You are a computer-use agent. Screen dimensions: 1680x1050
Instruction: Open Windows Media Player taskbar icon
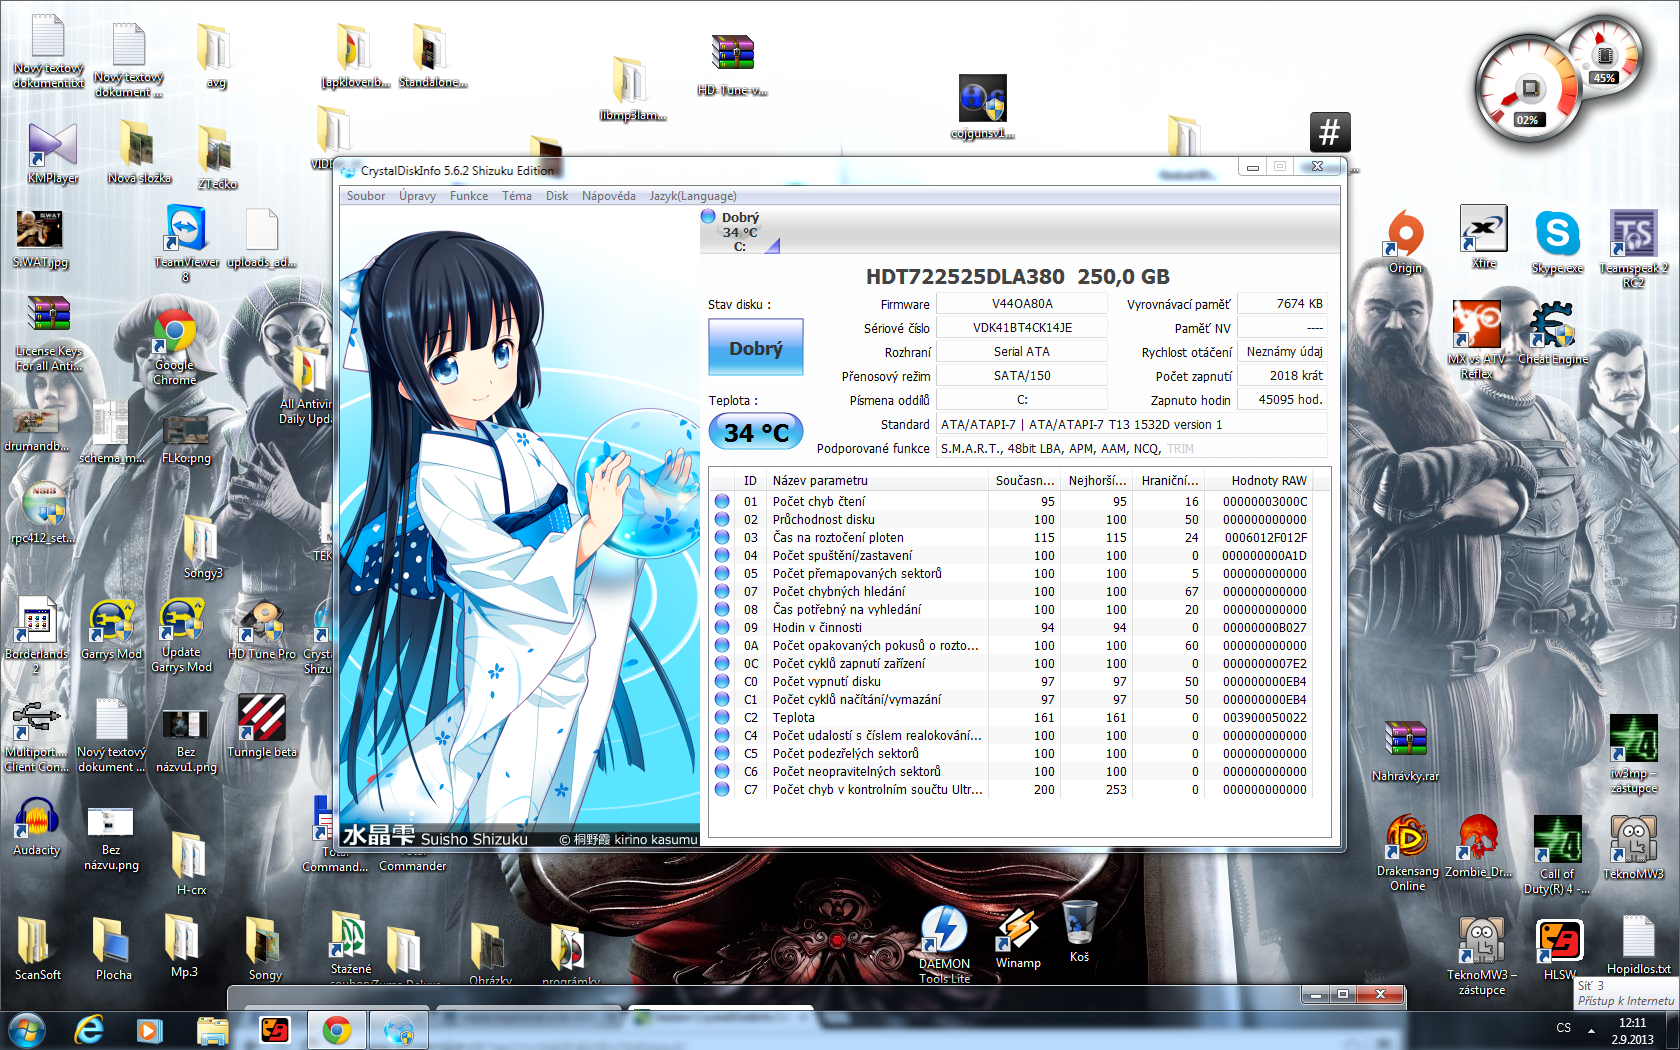click(x=150, y=1030)
